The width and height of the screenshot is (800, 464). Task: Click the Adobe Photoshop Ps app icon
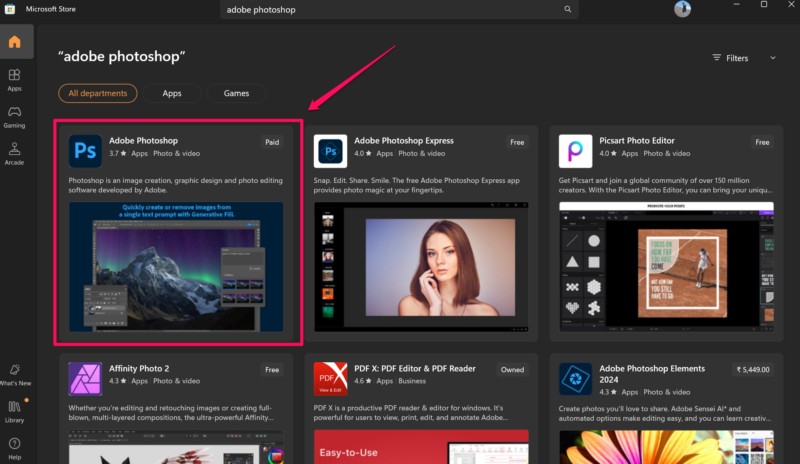[x=84, y=151]
